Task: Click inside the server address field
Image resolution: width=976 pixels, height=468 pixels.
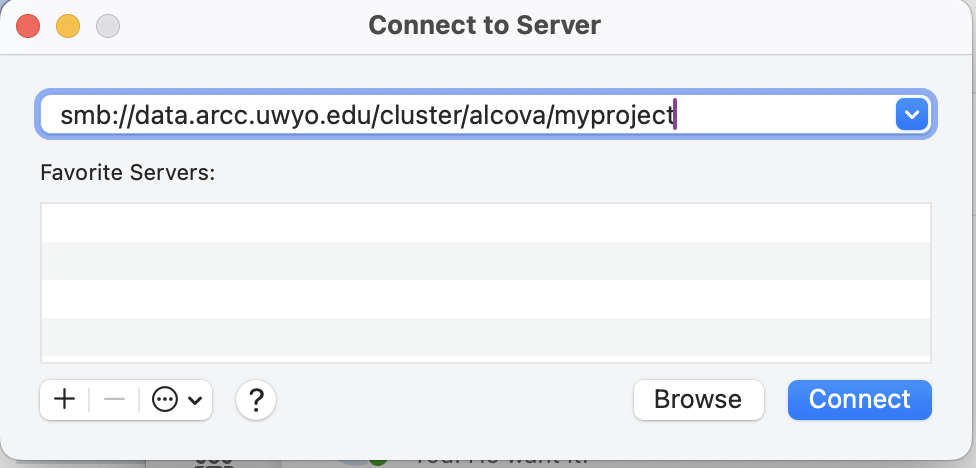Action: point(780,116)
